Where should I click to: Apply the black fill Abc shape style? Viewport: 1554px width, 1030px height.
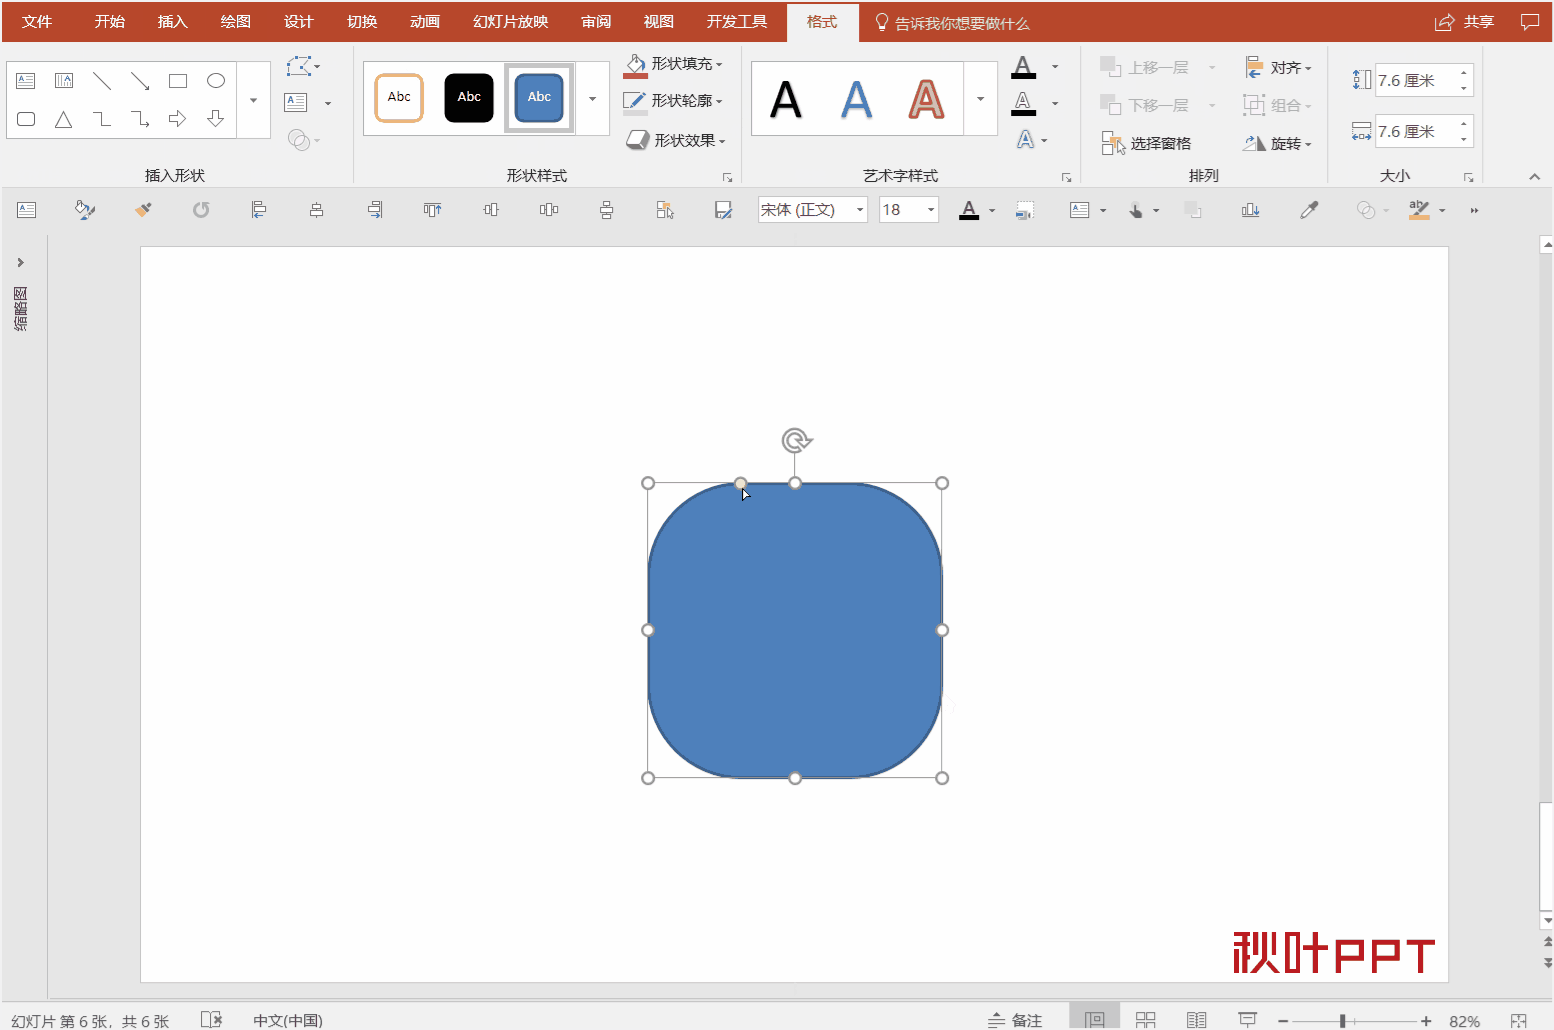click(x=469, y=98)
